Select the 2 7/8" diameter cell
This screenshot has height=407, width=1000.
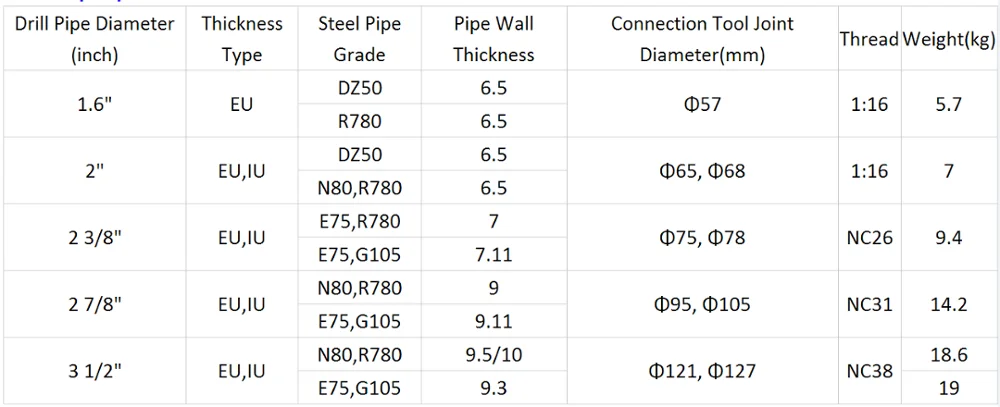pyautogui.click(x=96, y=305)
